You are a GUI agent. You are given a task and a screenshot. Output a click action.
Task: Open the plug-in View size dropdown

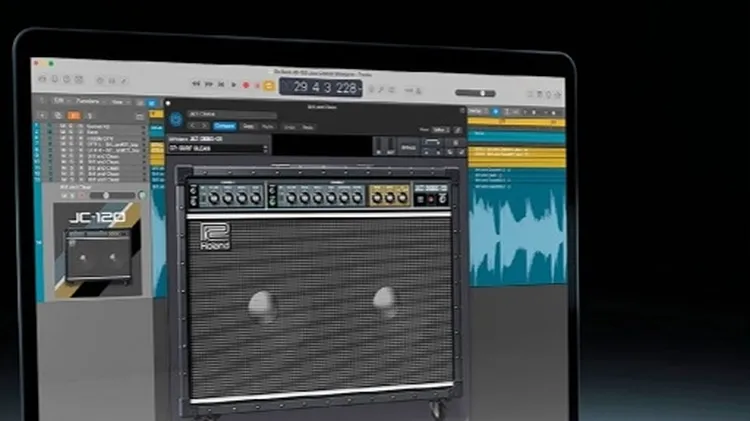[x=441, y=130]
